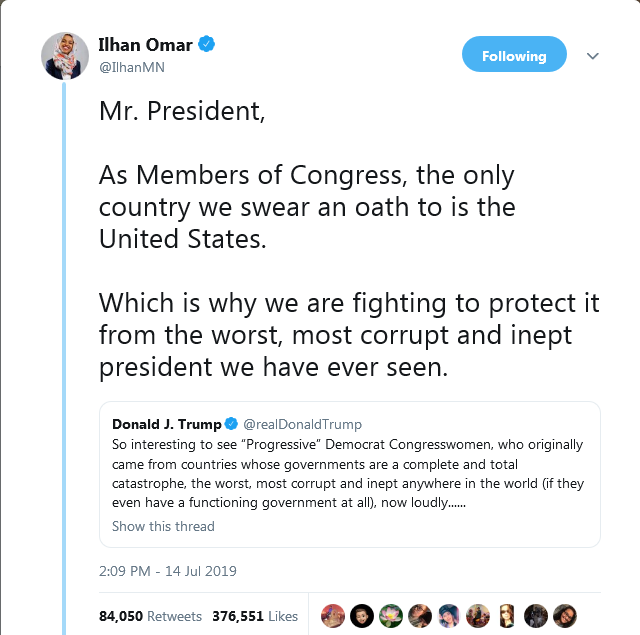
Task: Click the lotus flower liker avatar
Action: pos(391,616)
